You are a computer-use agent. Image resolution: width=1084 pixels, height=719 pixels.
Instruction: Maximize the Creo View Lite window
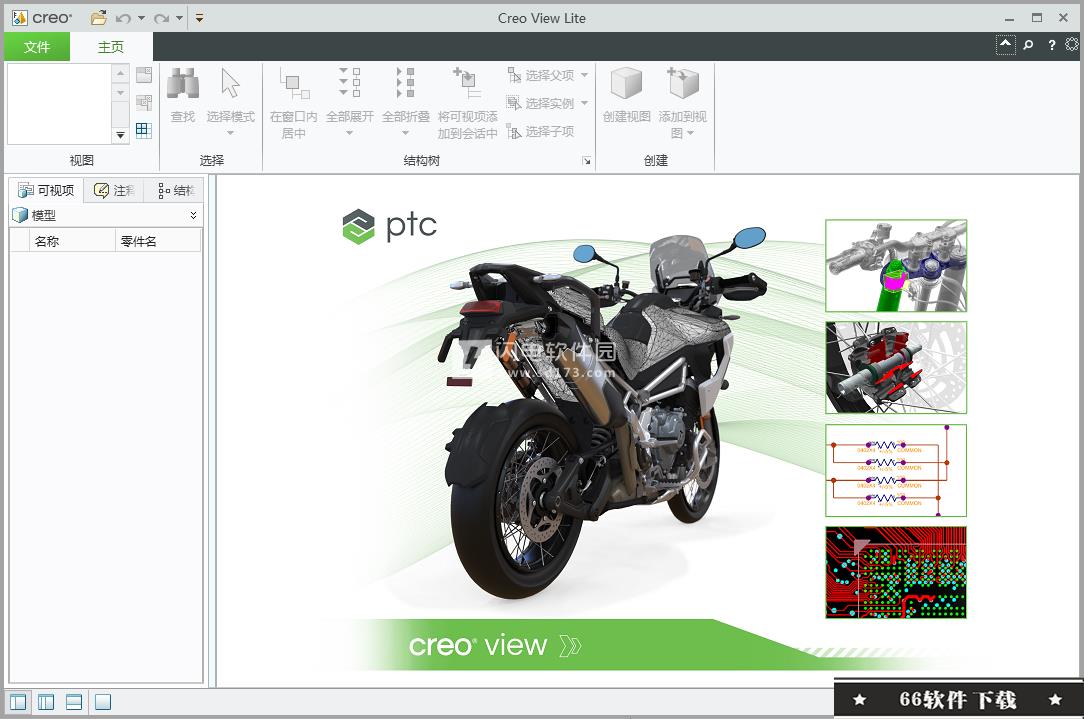click(x=1036, y=18)
